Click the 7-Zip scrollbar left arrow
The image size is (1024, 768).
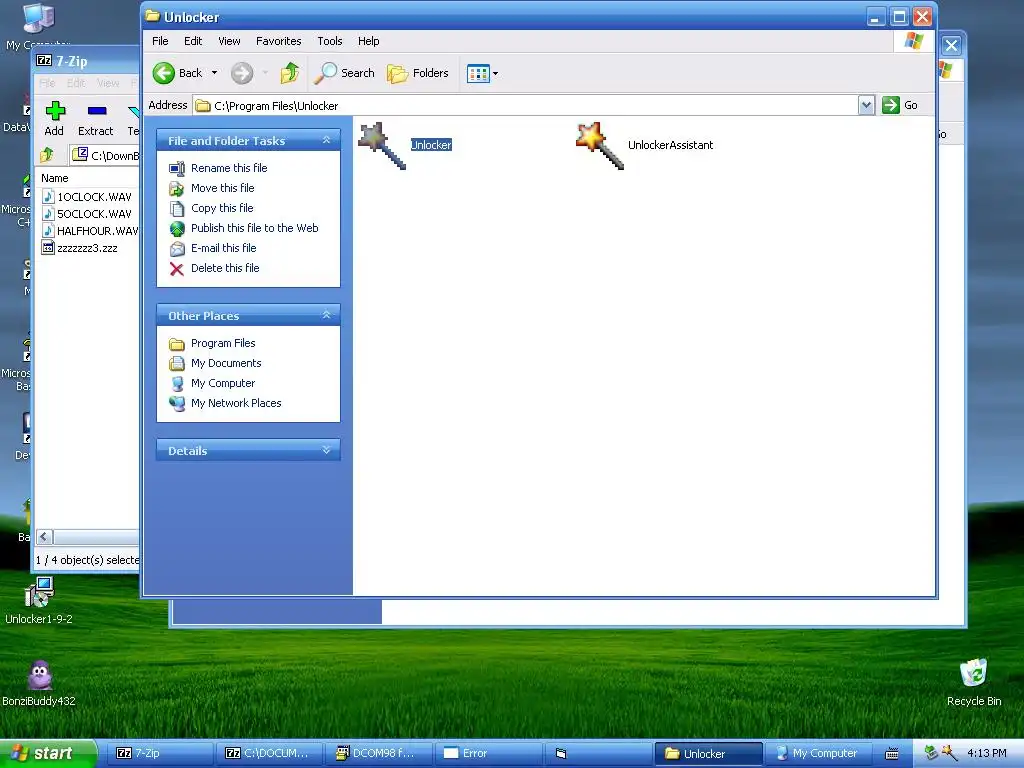[44, 537]
